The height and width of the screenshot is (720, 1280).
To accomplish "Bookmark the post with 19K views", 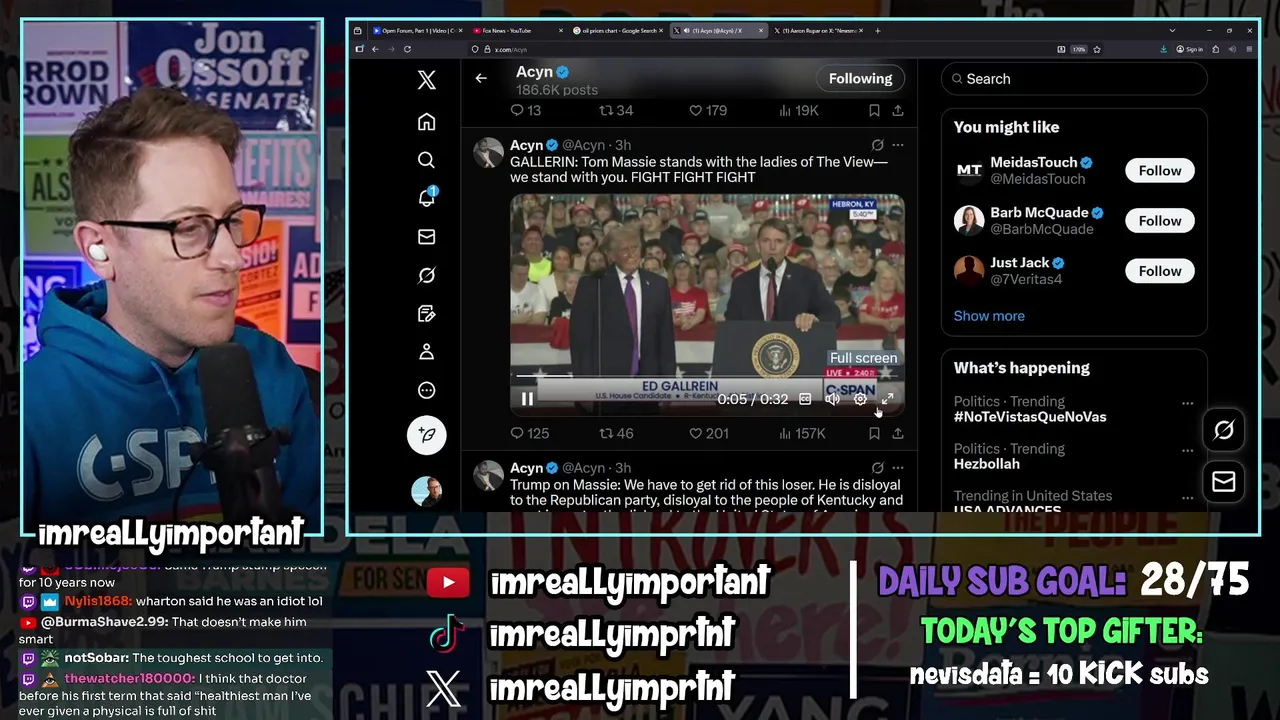I will click(x=874, y=110).
